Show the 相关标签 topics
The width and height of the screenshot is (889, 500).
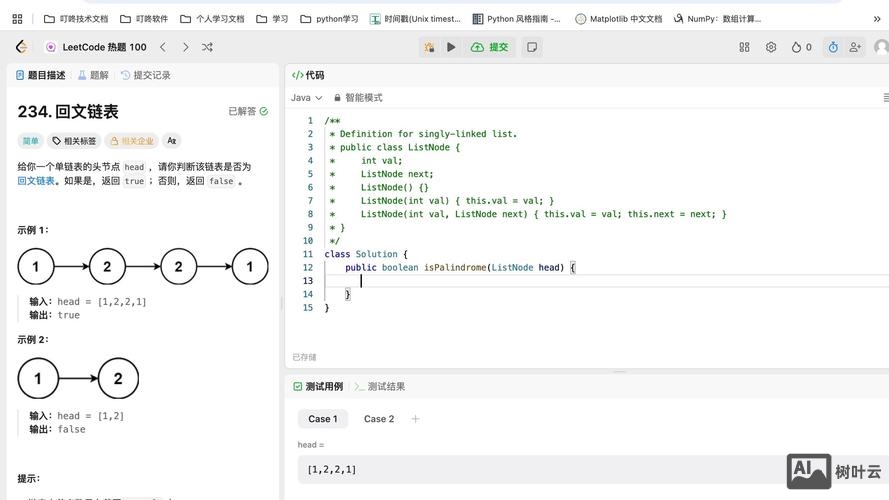[74, 141]
